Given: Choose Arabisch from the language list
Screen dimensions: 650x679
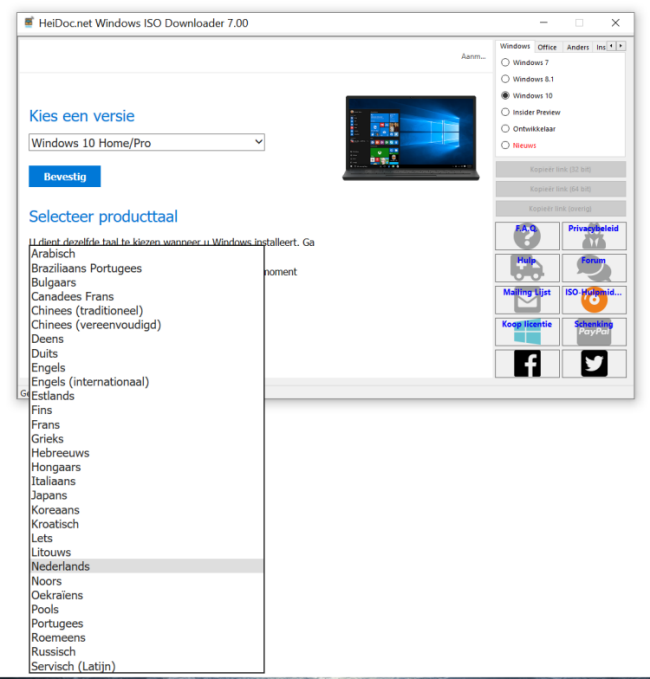Looking at the screenshot, I should [x=147, y=253].
